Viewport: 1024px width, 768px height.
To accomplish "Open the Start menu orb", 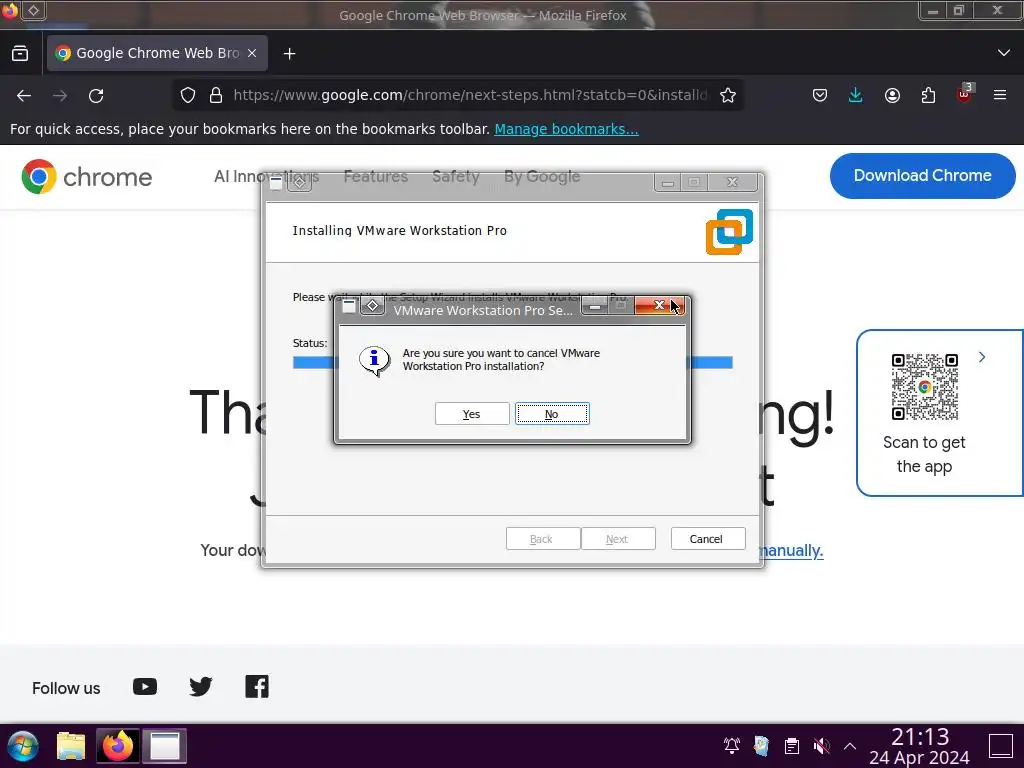I will [23, 746].
